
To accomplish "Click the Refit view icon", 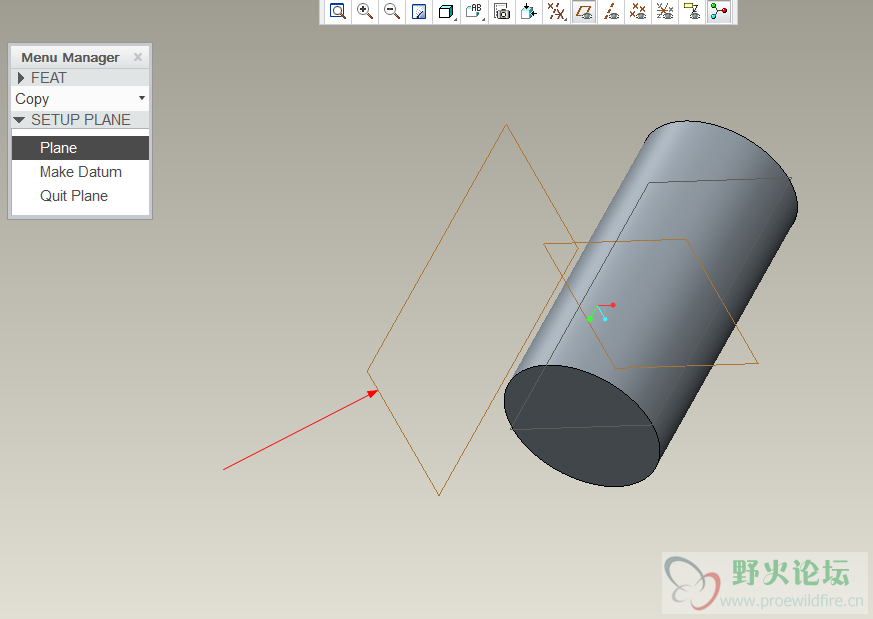I will [x=337, y=11].
